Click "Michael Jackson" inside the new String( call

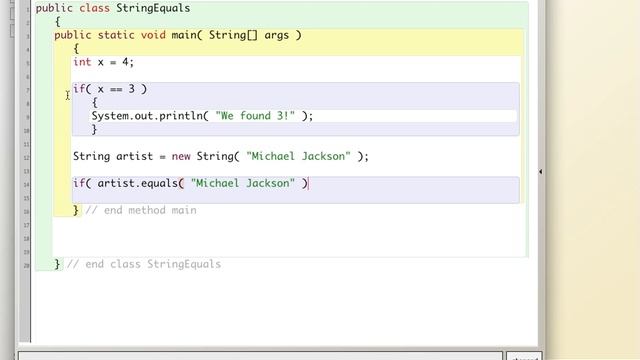click(x=298, y=156)
